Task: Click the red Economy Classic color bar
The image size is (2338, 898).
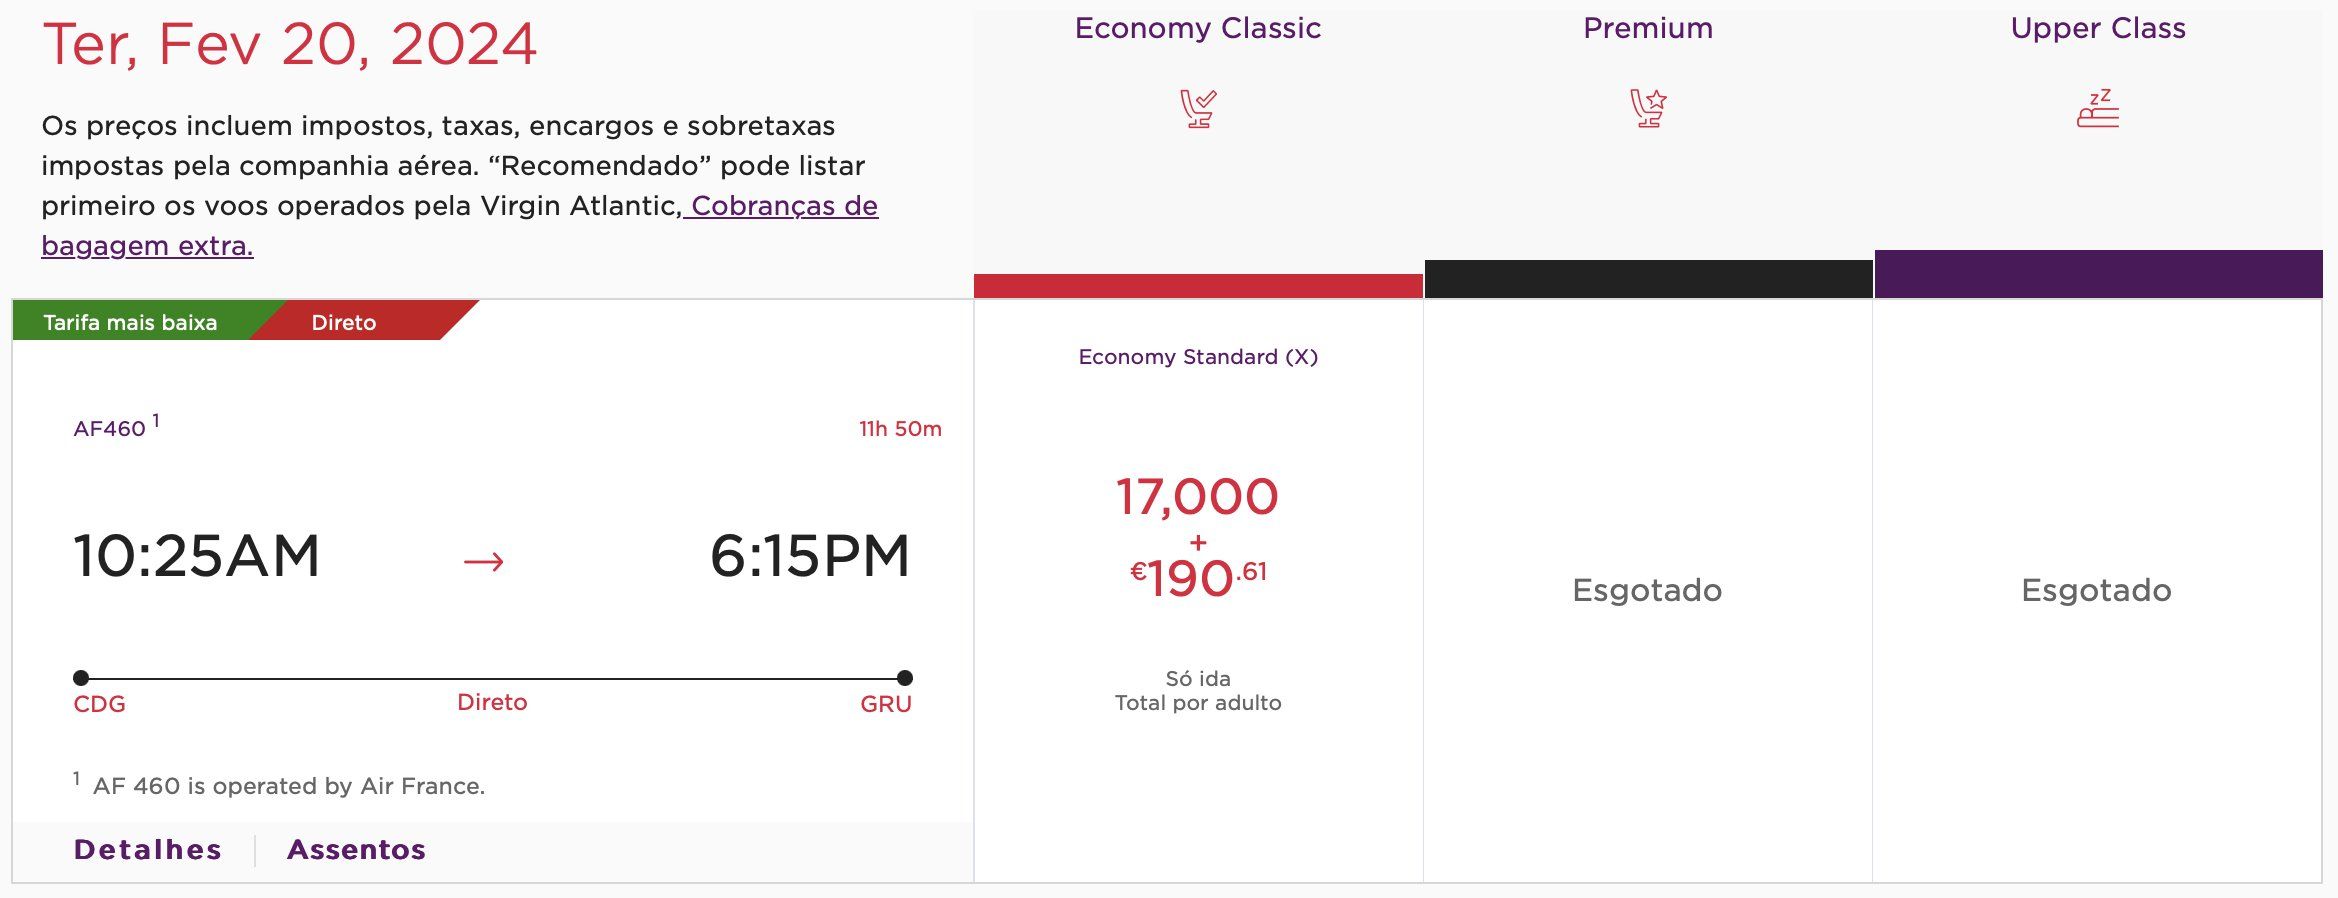Action: click(x=1198, y=286)
